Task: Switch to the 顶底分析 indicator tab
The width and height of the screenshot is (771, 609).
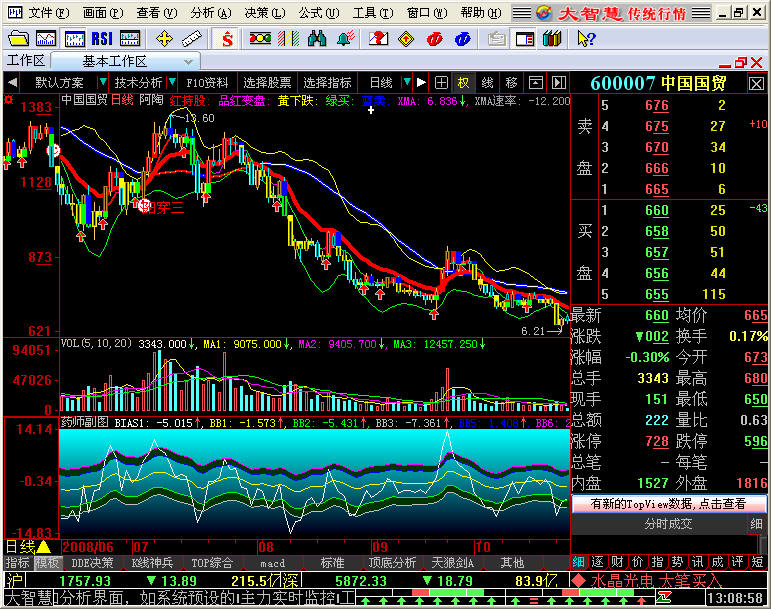Action: click(x=392, y=562)
